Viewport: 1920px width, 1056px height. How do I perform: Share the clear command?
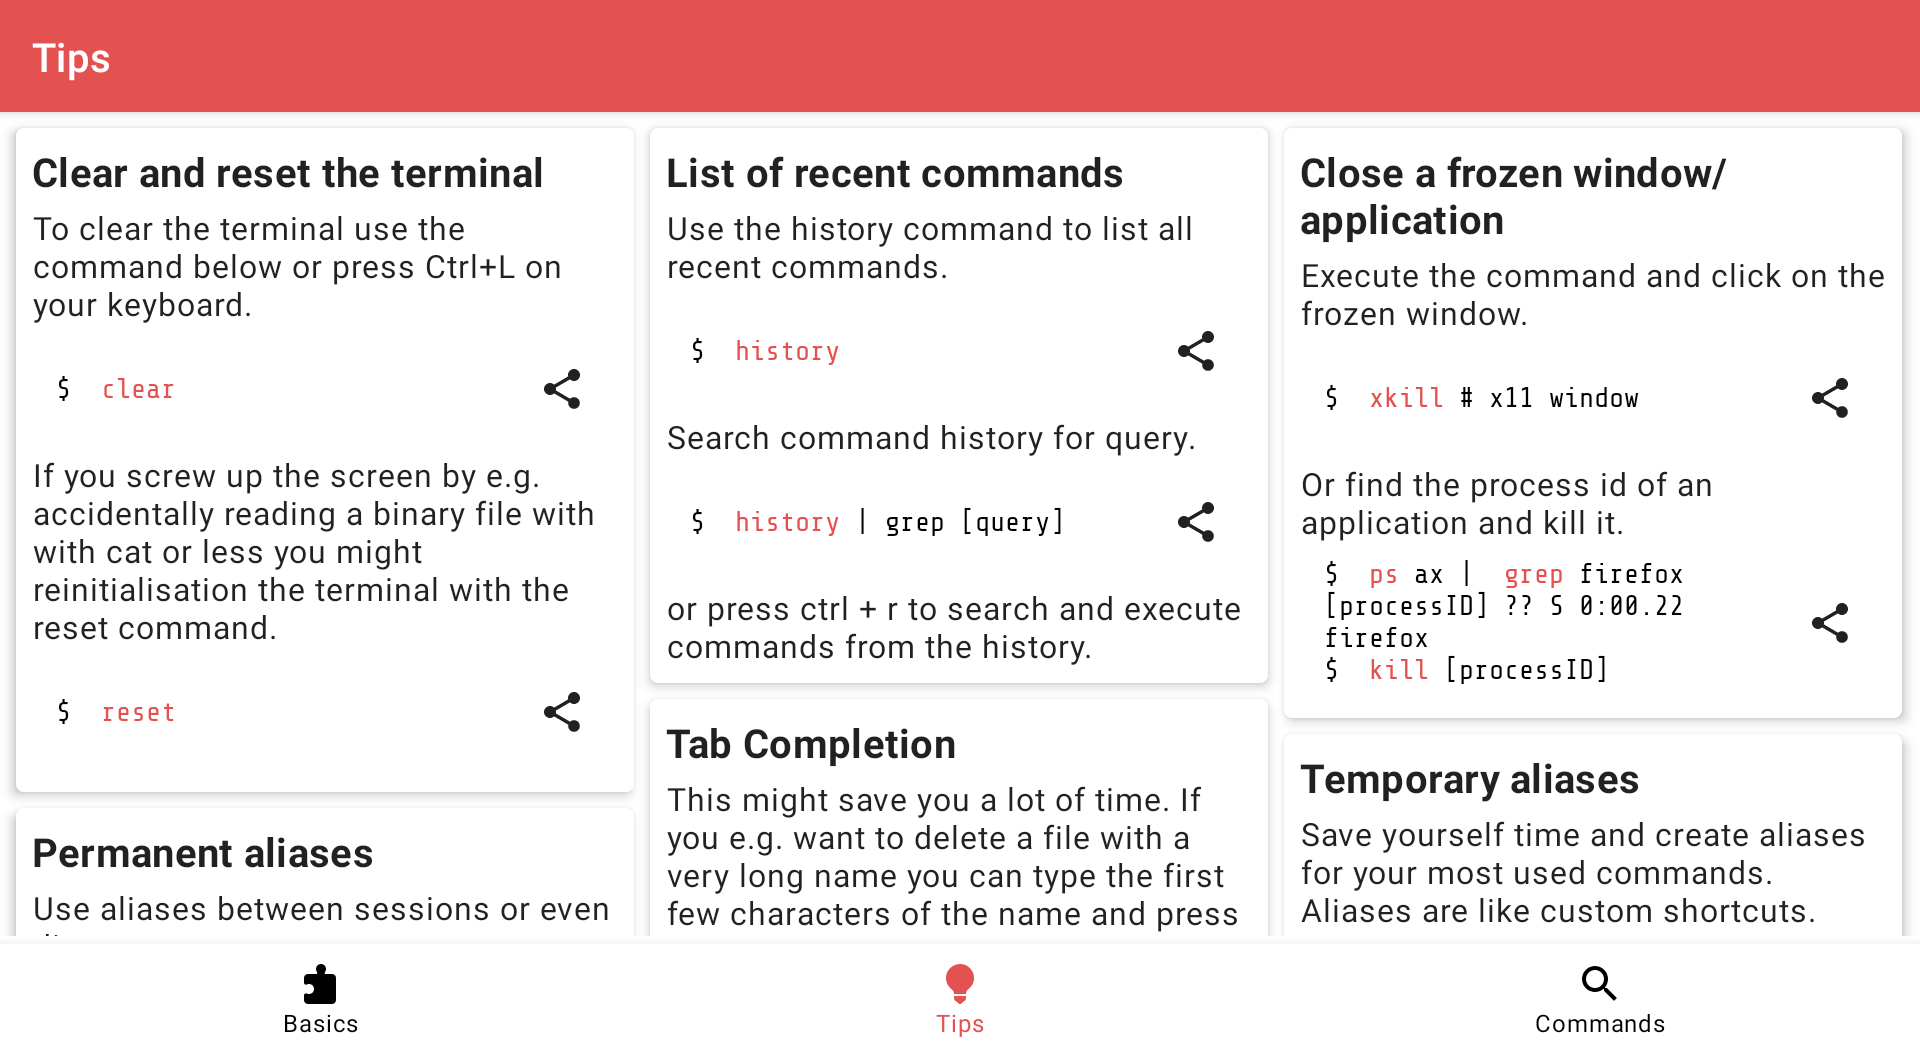pos(562,389)
